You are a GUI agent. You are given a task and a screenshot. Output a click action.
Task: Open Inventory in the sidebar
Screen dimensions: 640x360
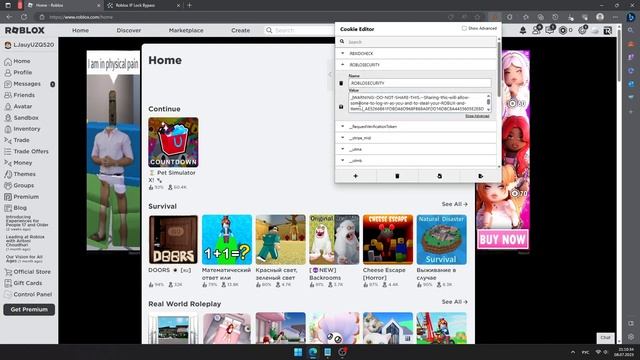(x=27, y=129)
